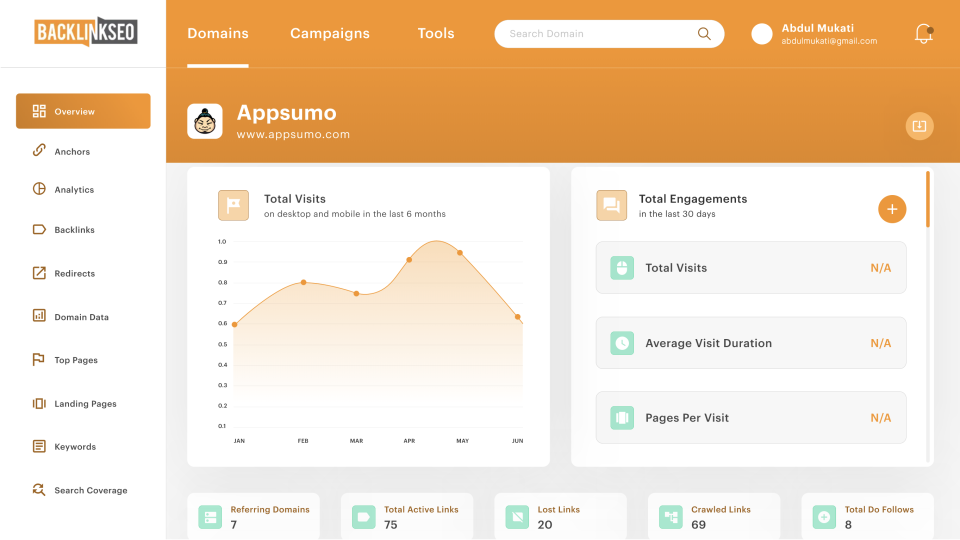960x540 pixels.
Task: Click the Search Coverage magnifier icon
Action: click(39, 489)
